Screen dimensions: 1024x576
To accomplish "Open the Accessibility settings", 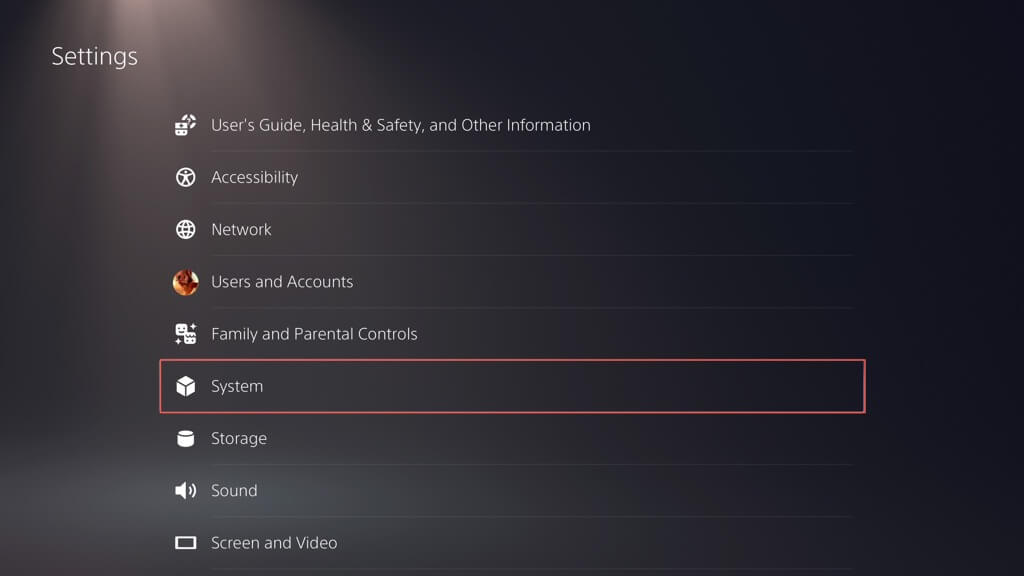I will (x=254, y=177).
